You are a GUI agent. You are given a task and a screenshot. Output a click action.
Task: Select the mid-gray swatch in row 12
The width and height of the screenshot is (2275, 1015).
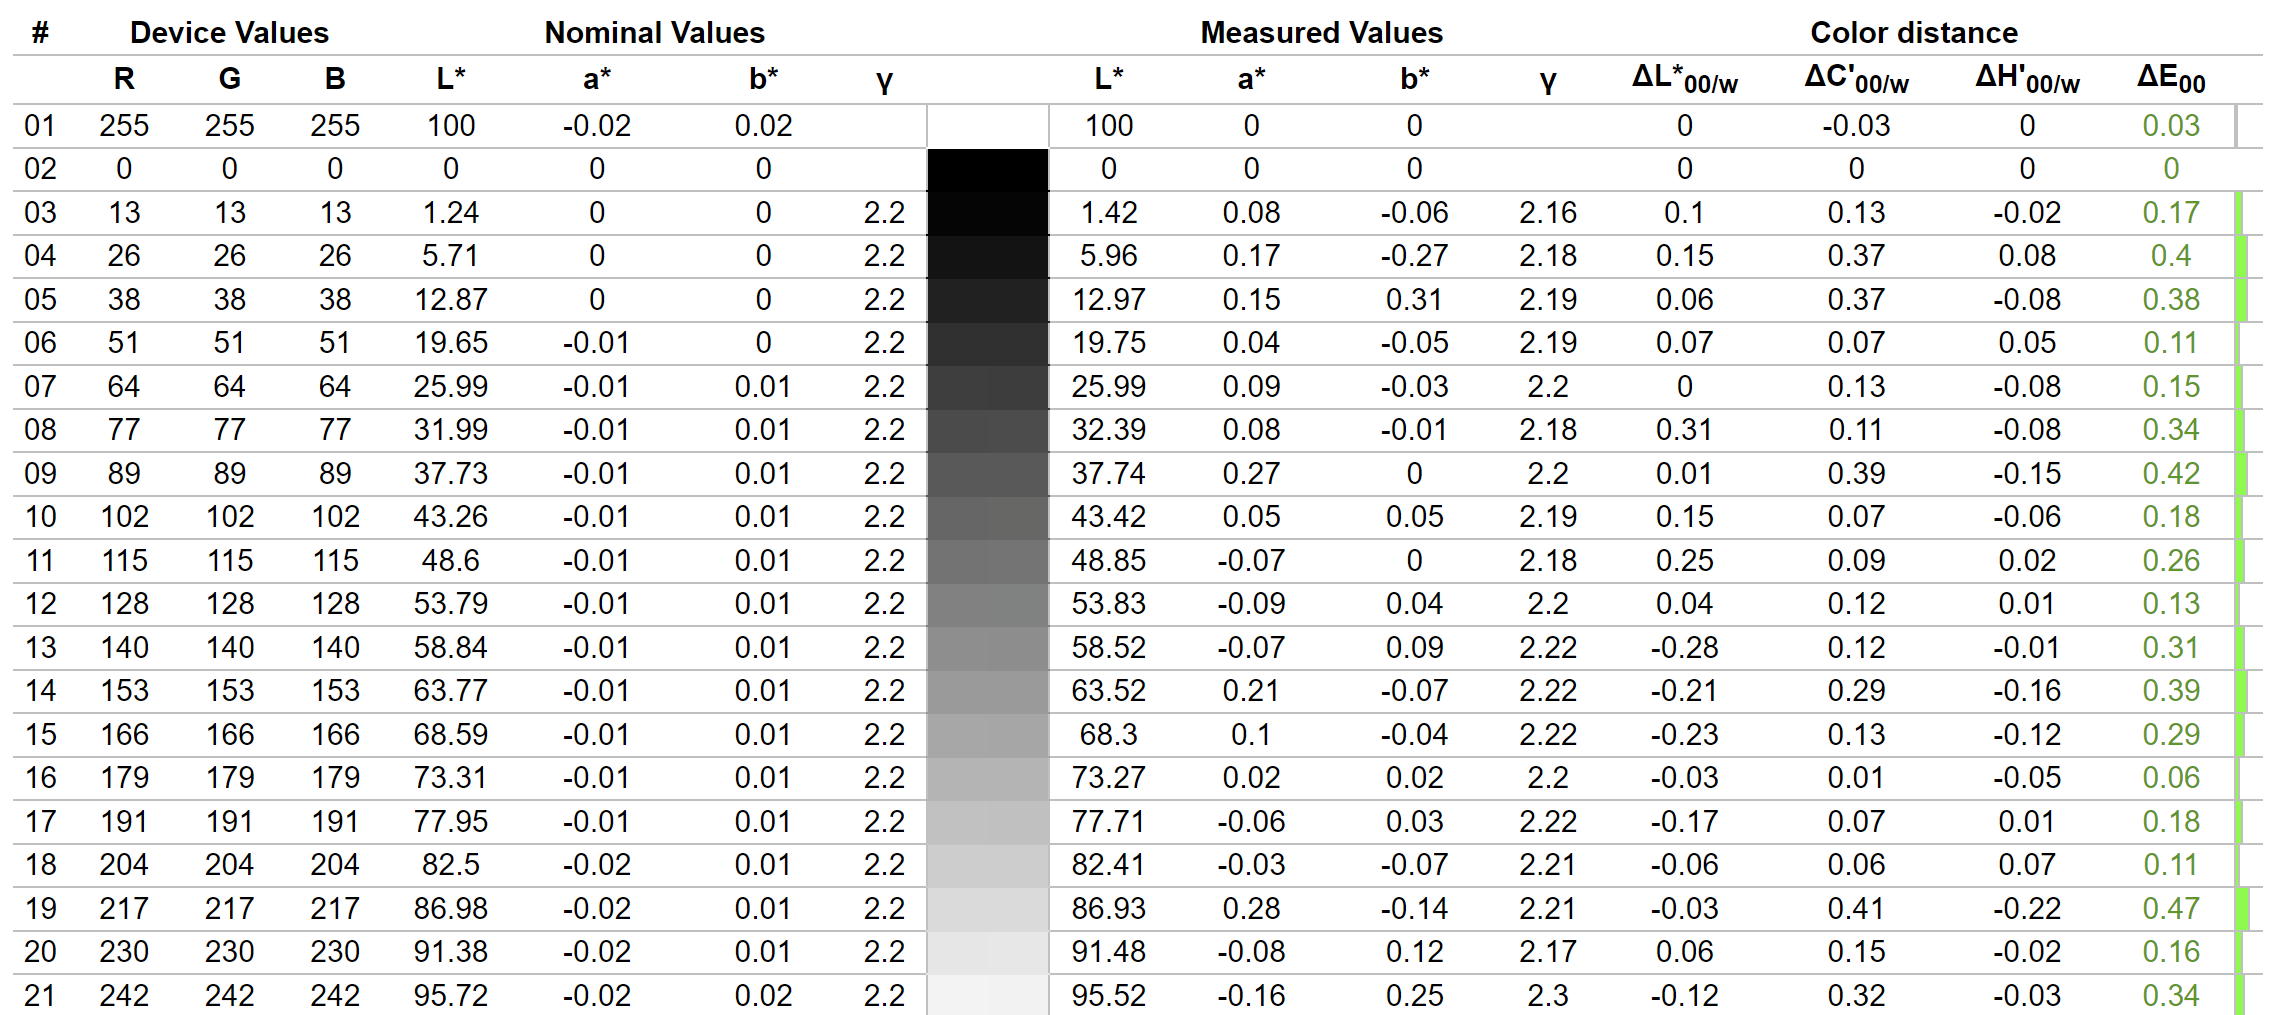(x=987, y=603)
